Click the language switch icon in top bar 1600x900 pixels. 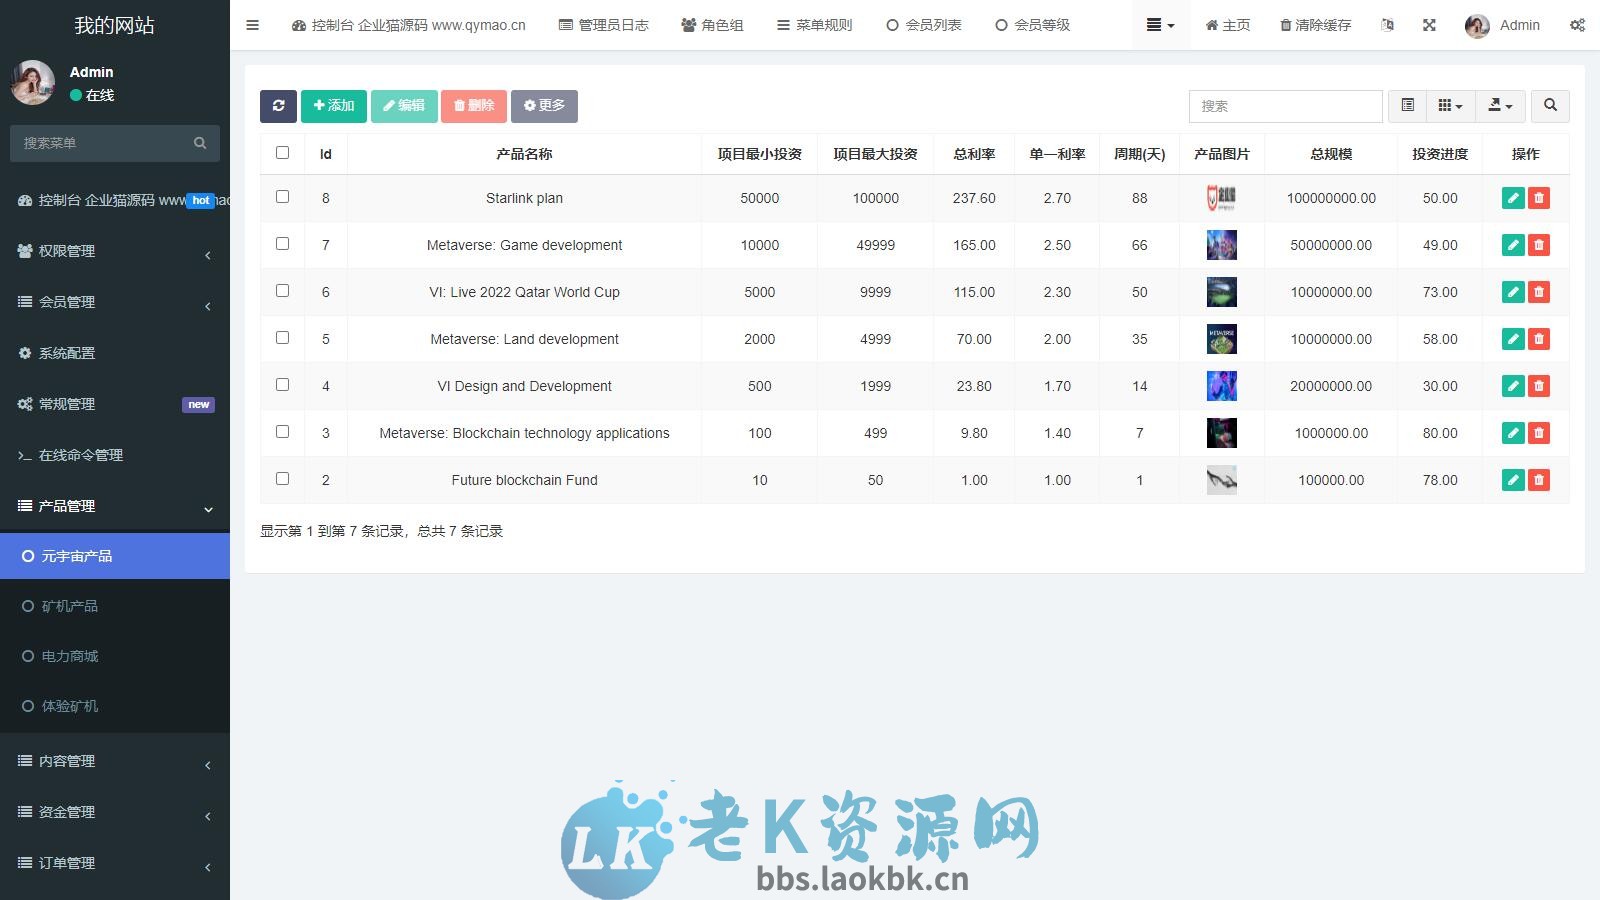[1387, 25]
